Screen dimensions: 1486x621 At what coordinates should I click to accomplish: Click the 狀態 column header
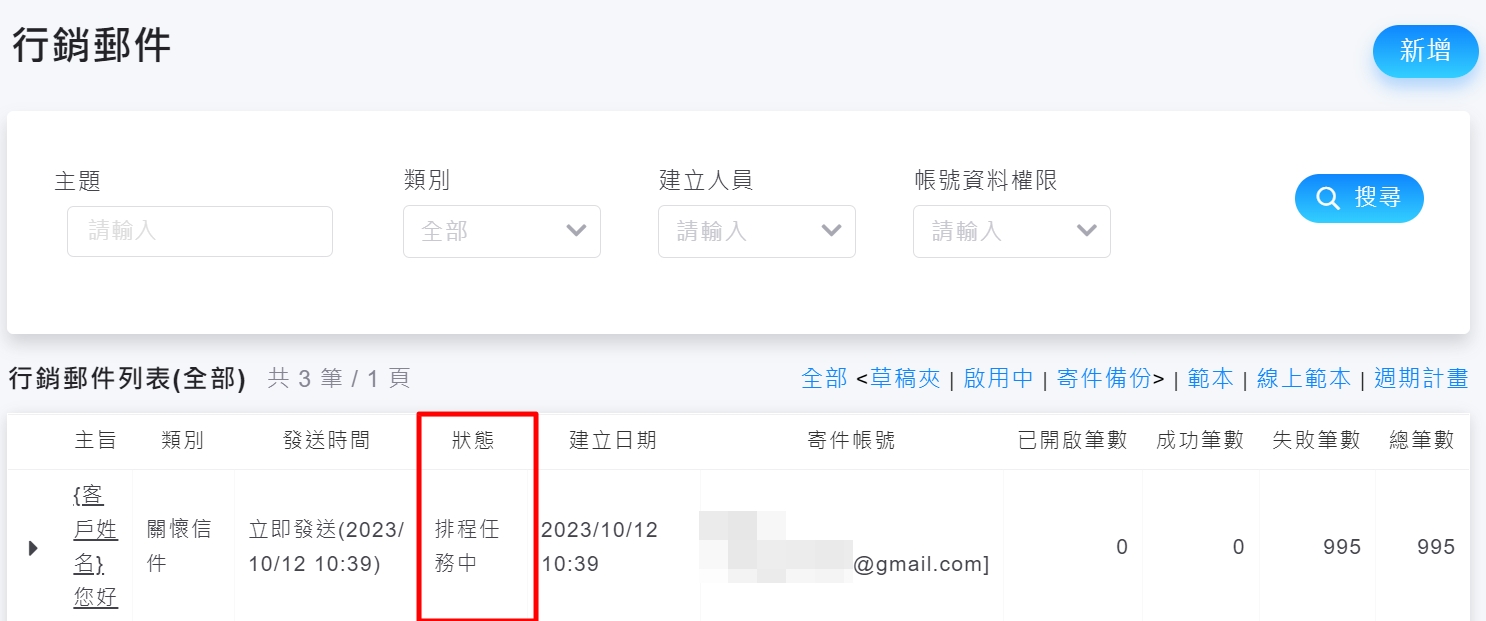click(x=472, y=440)
